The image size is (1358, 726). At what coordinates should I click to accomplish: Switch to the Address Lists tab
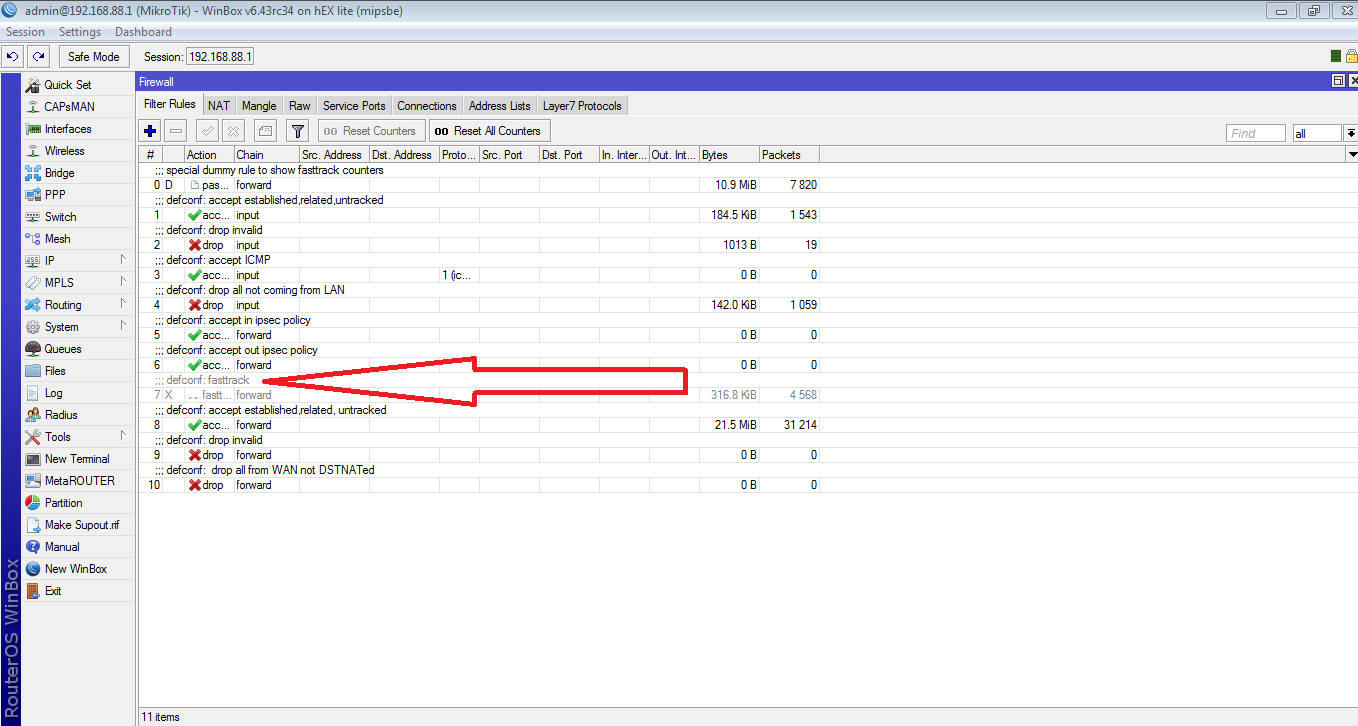coord(500,106)
